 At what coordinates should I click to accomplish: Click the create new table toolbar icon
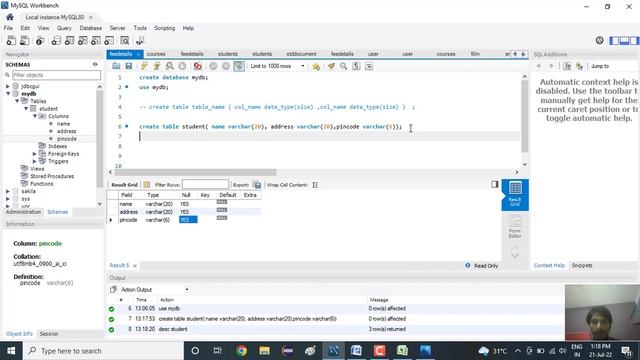click(x=69, y=40)
